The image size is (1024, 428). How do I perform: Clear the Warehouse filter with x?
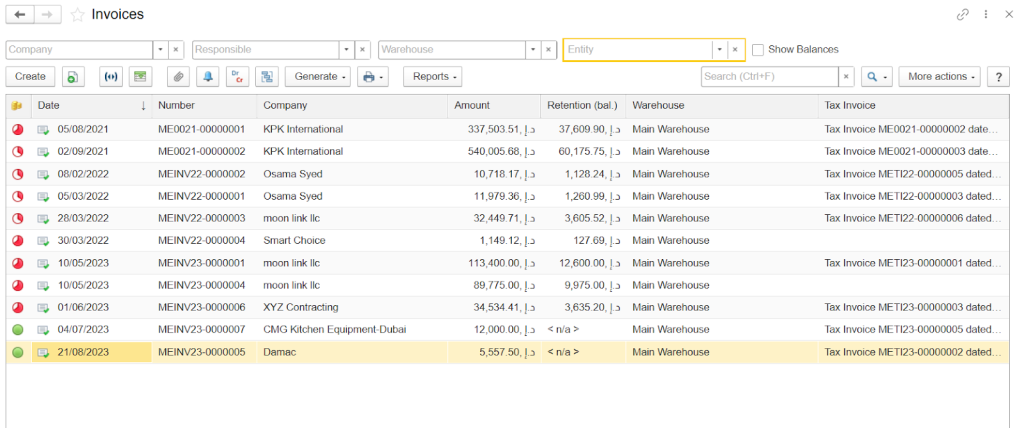549,50
